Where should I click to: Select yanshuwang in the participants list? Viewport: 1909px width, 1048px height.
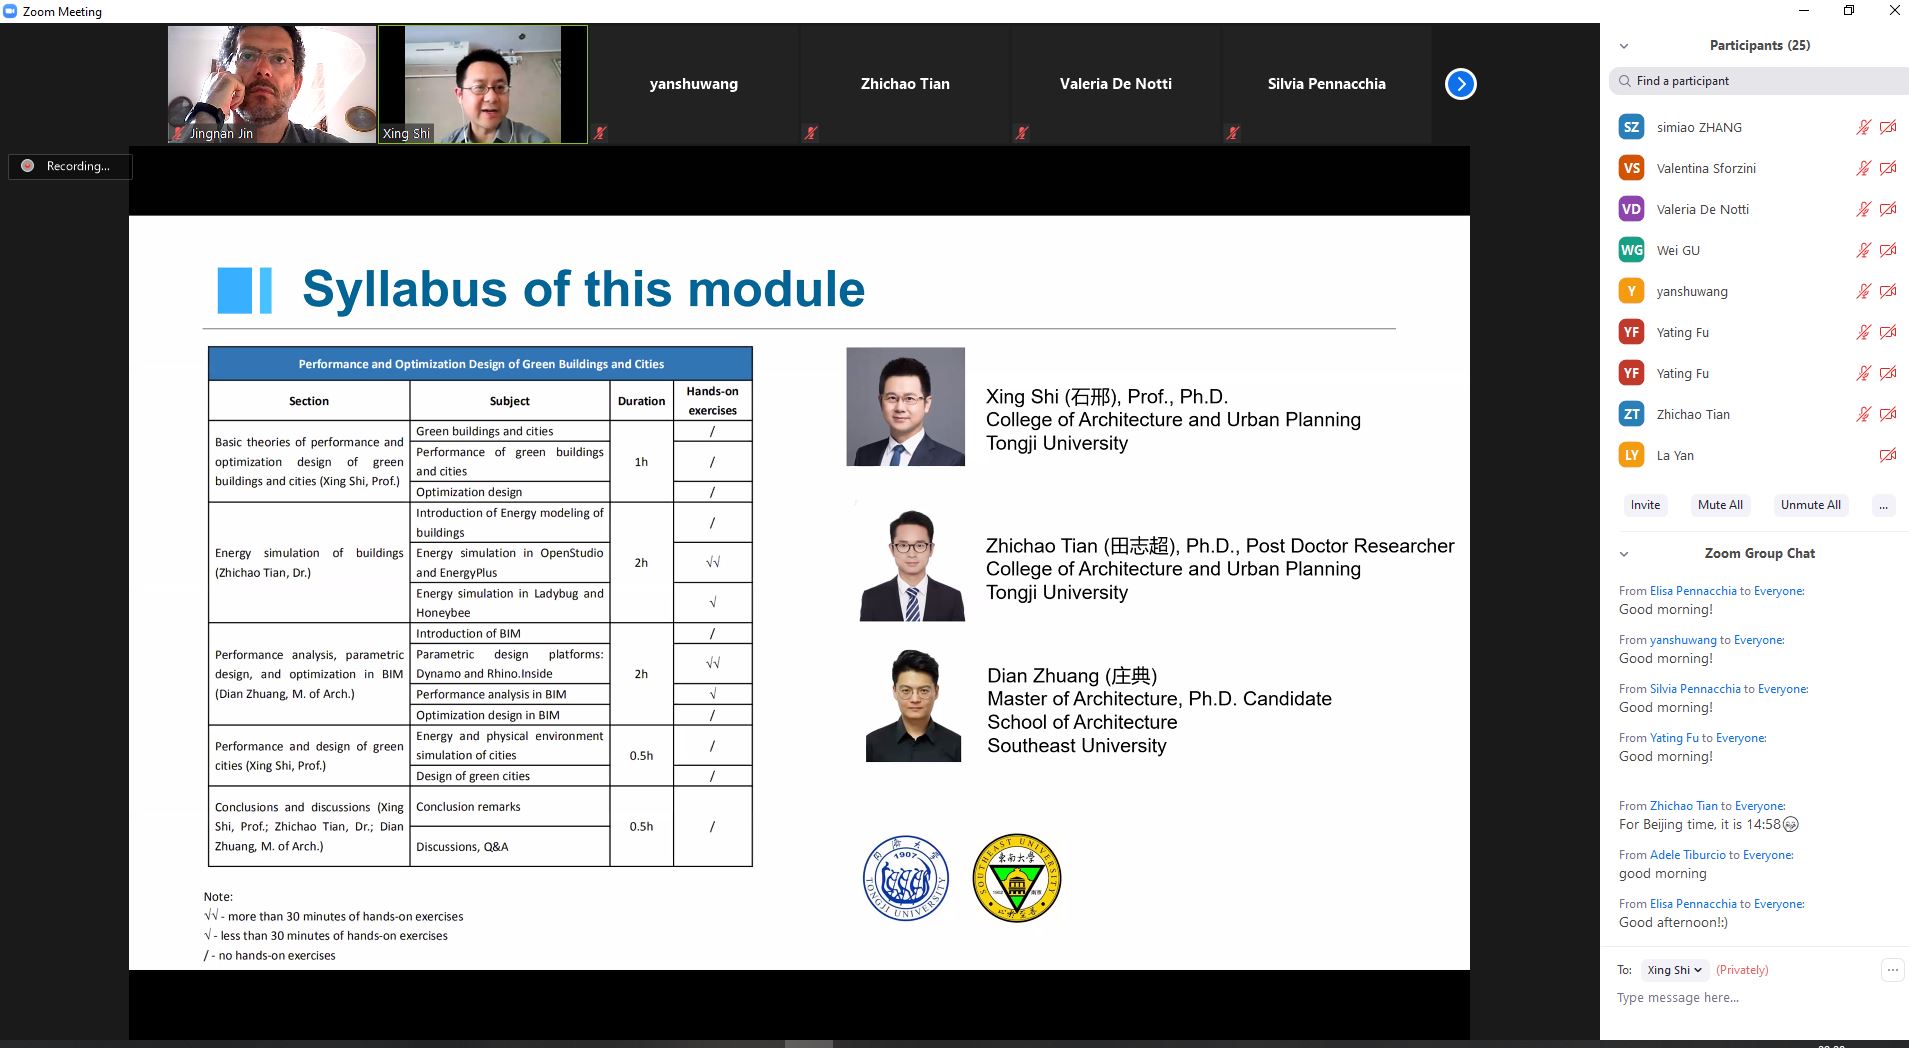point(1692,291)
